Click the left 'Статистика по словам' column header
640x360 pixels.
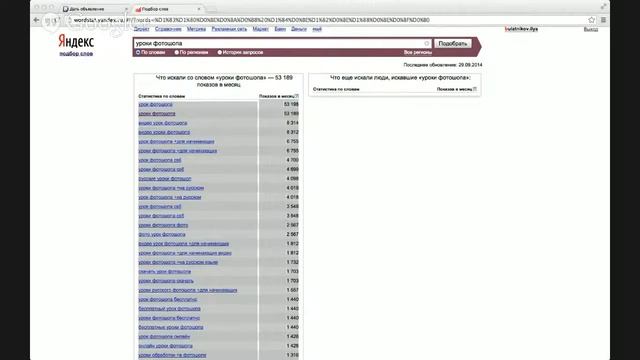[x=162, y=96]
